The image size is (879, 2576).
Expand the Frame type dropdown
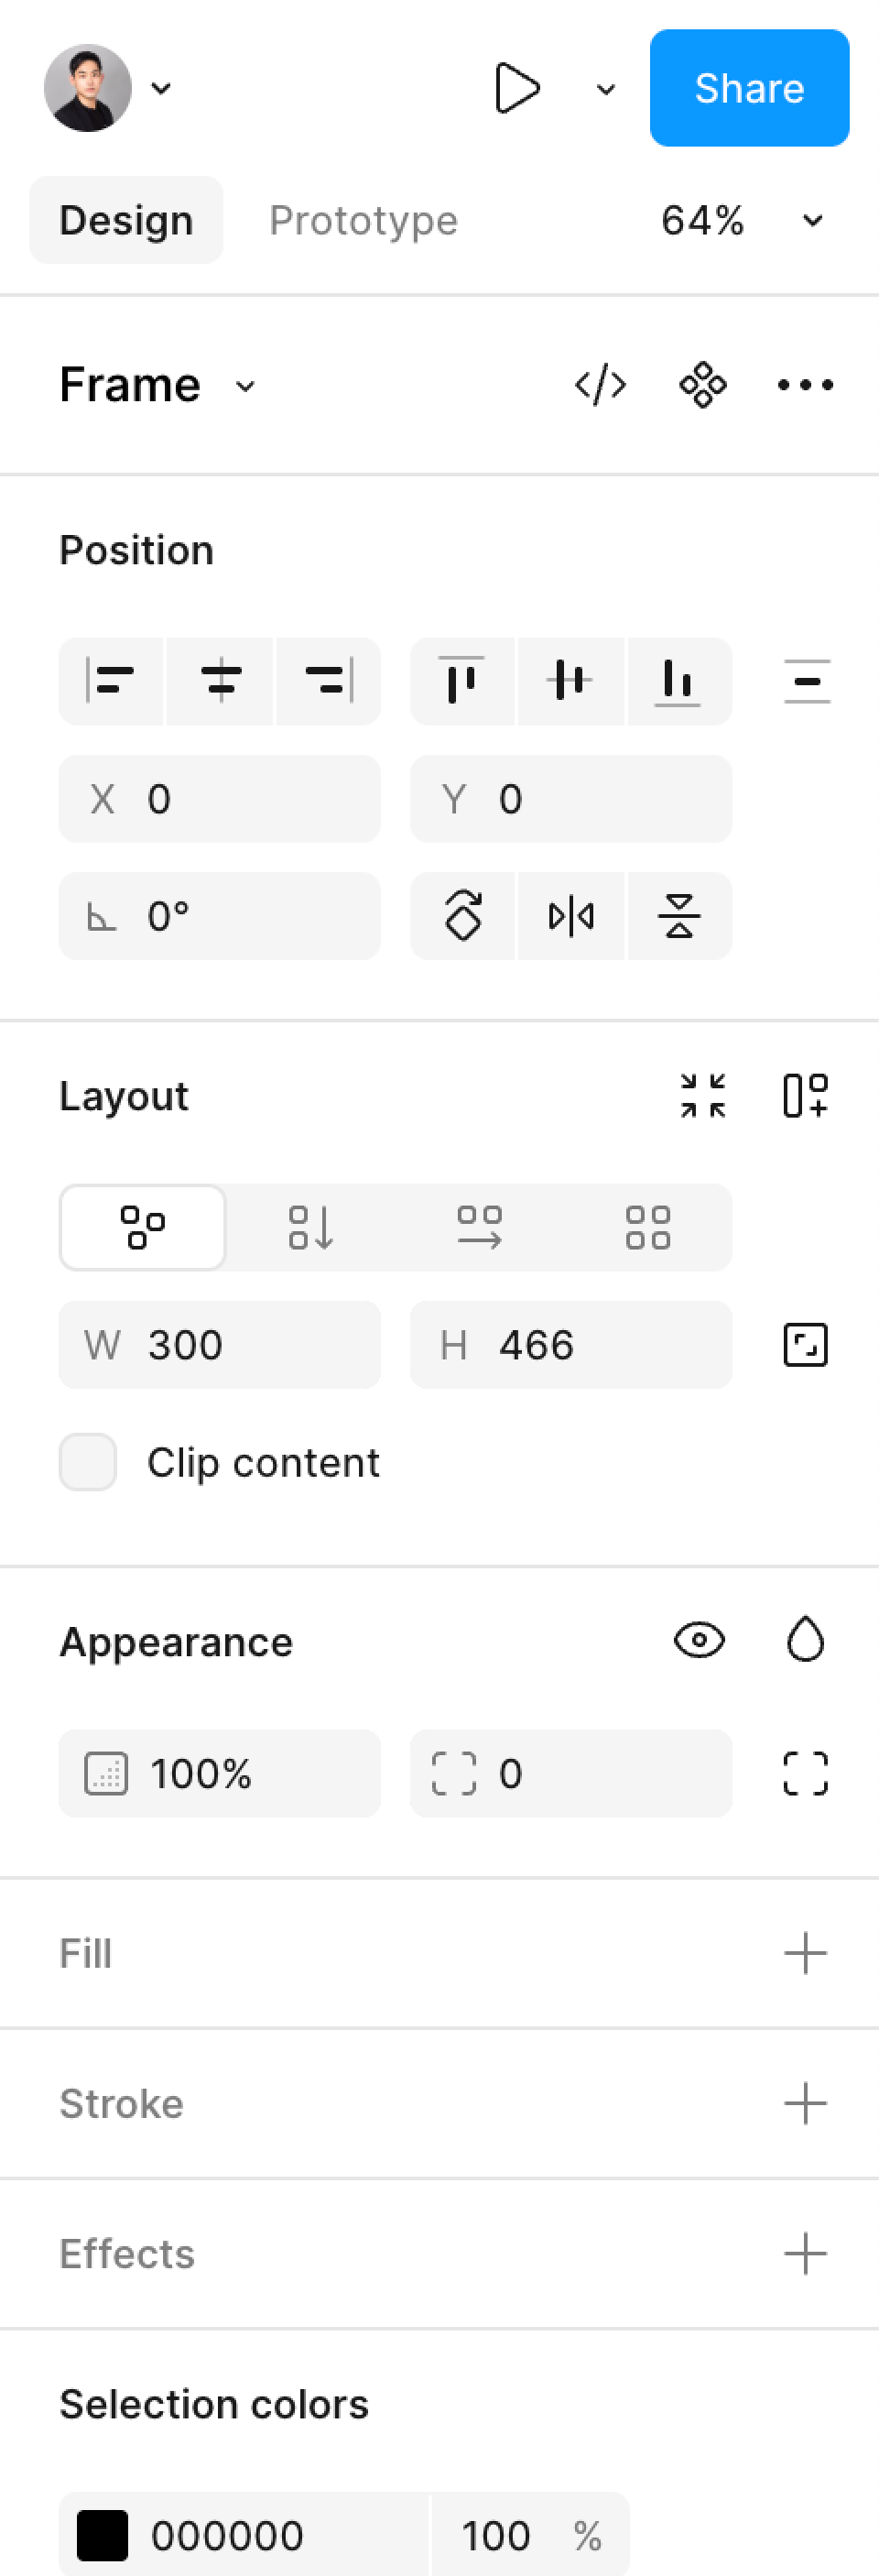point(245,386)
